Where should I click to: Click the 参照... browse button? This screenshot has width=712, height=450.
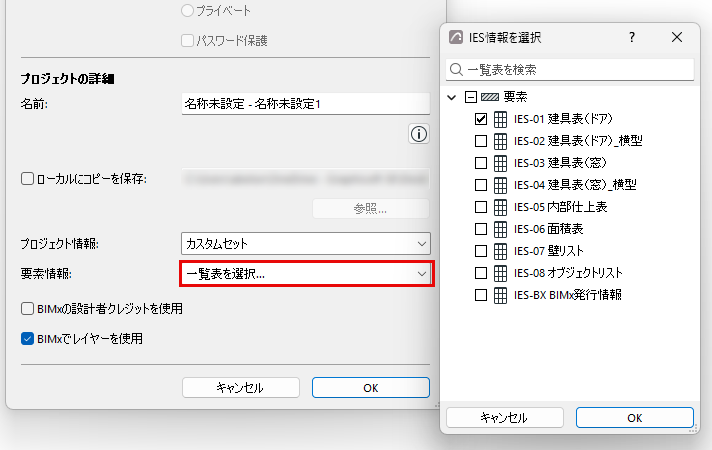pyautogui.click(x=371, y=209)
